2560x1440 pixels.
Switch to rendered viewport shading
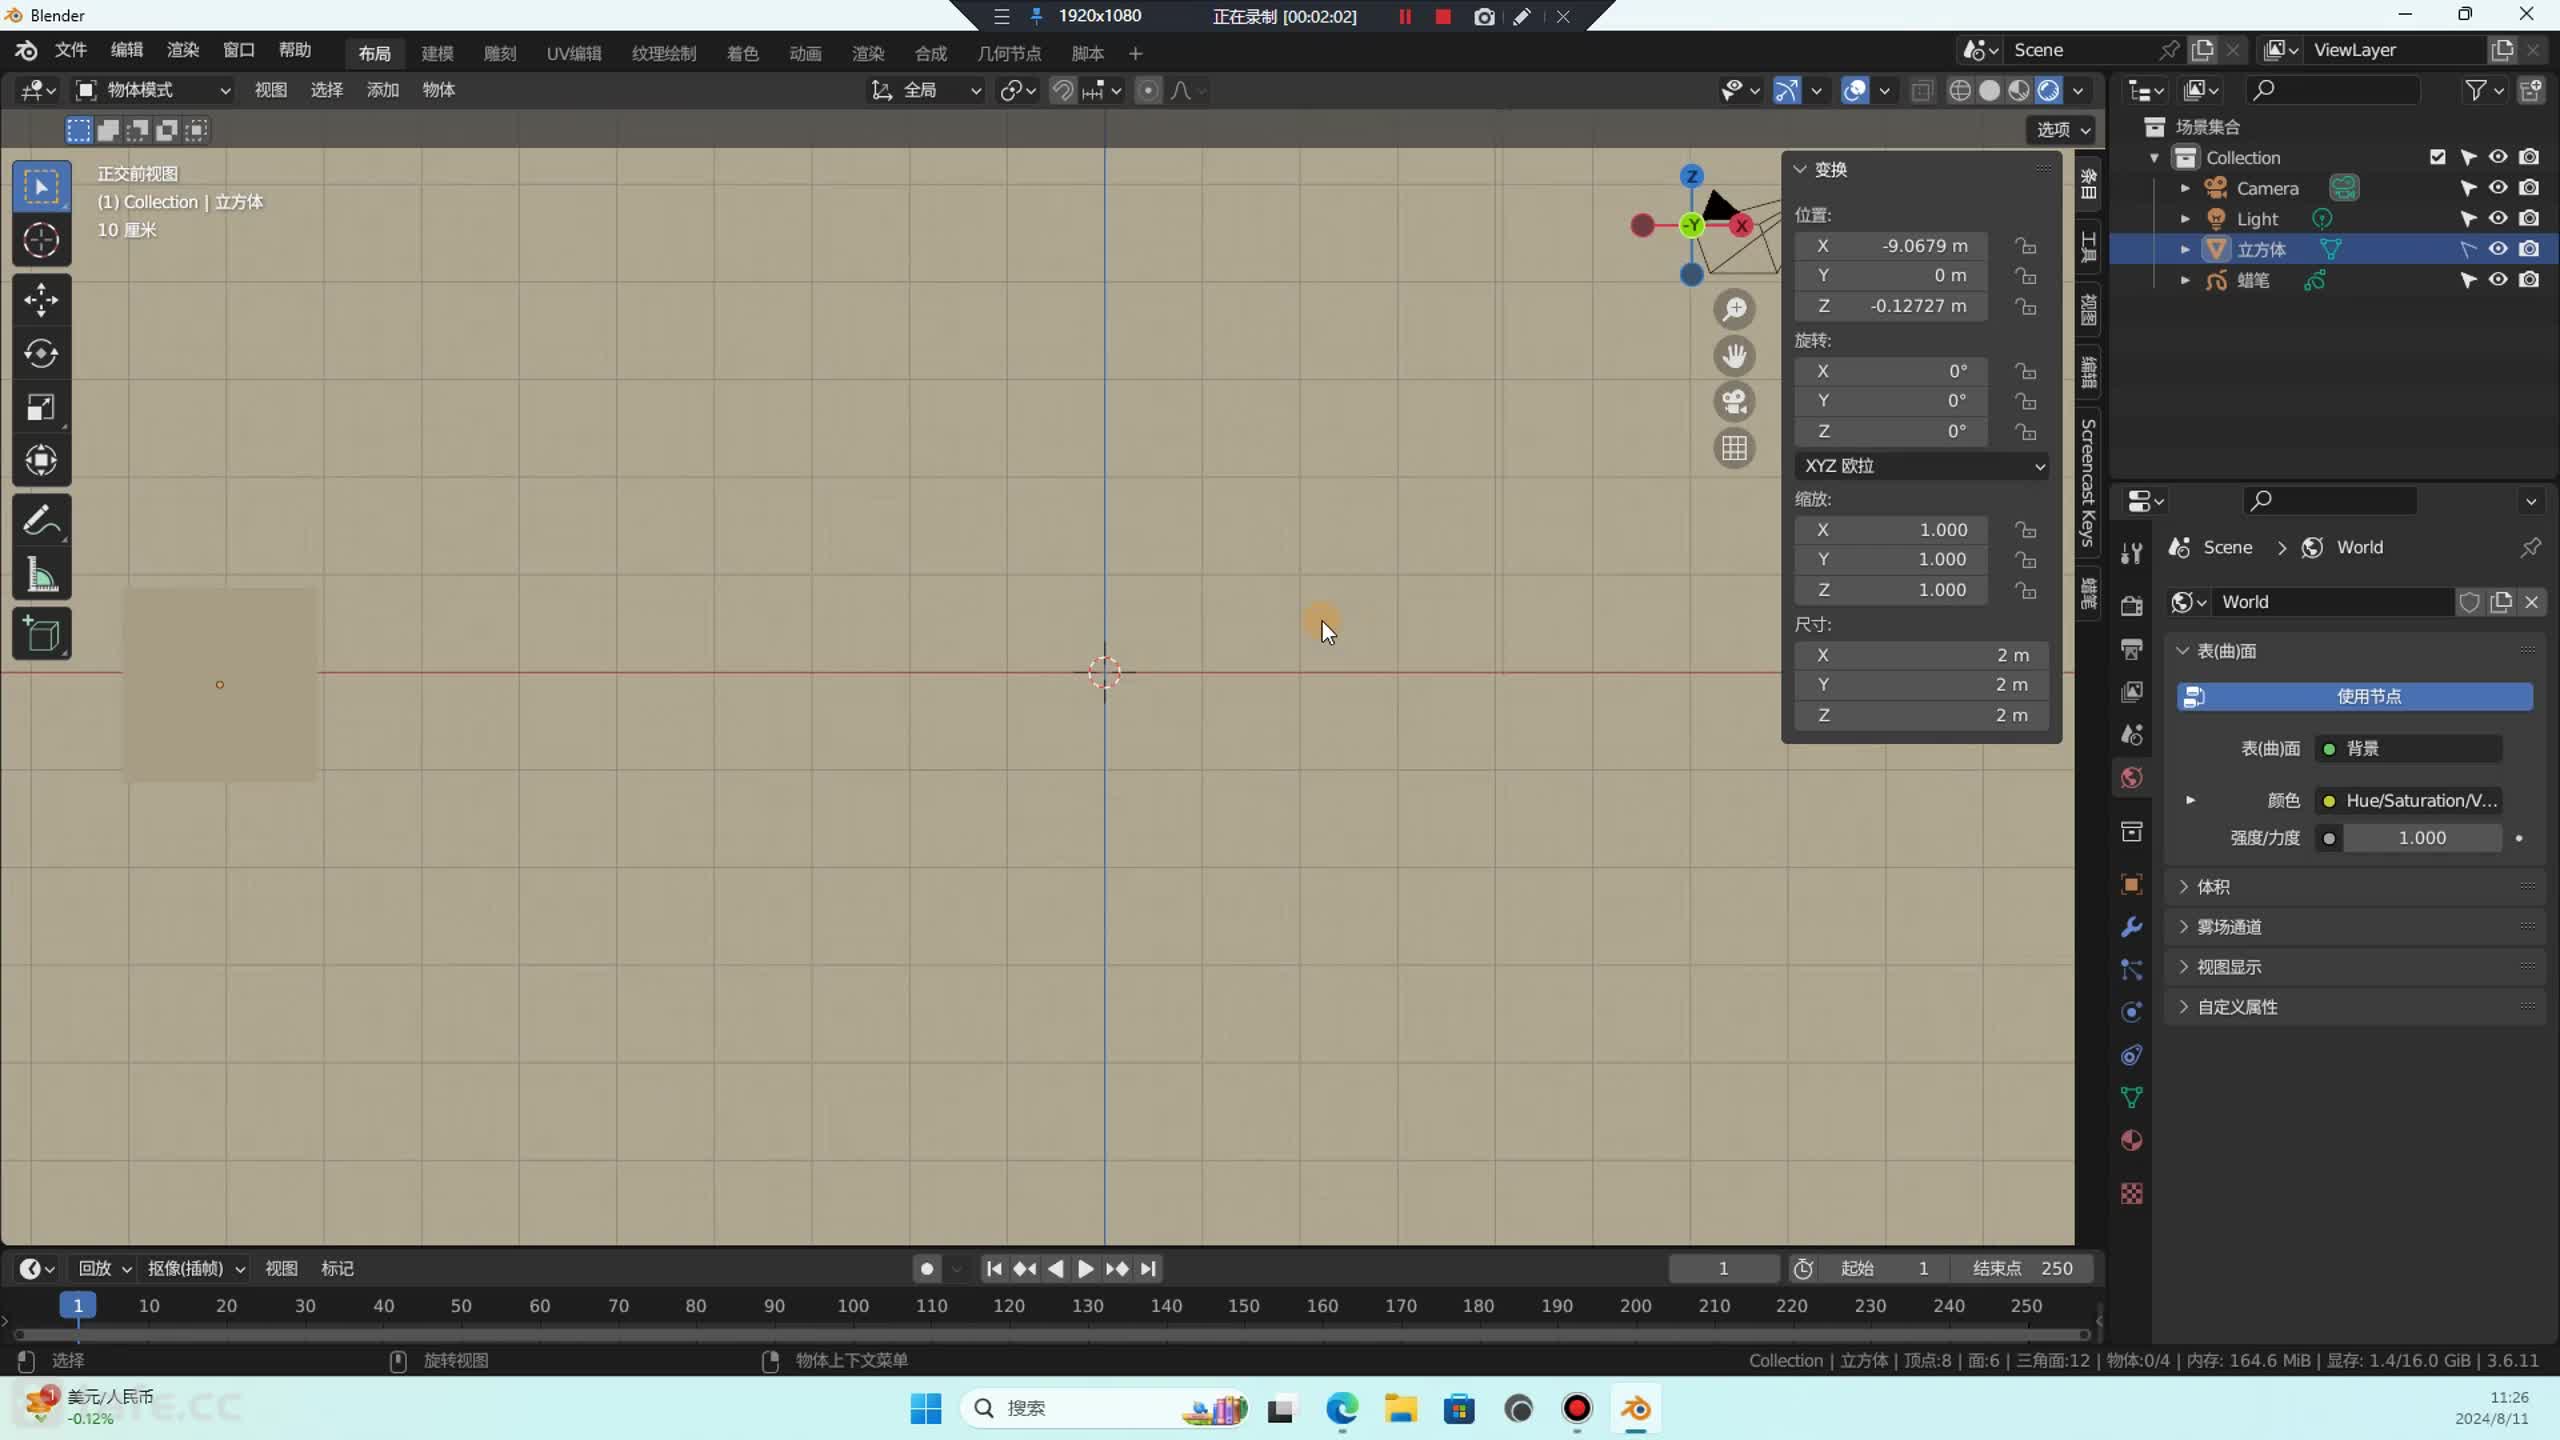tap(2049, 90)
